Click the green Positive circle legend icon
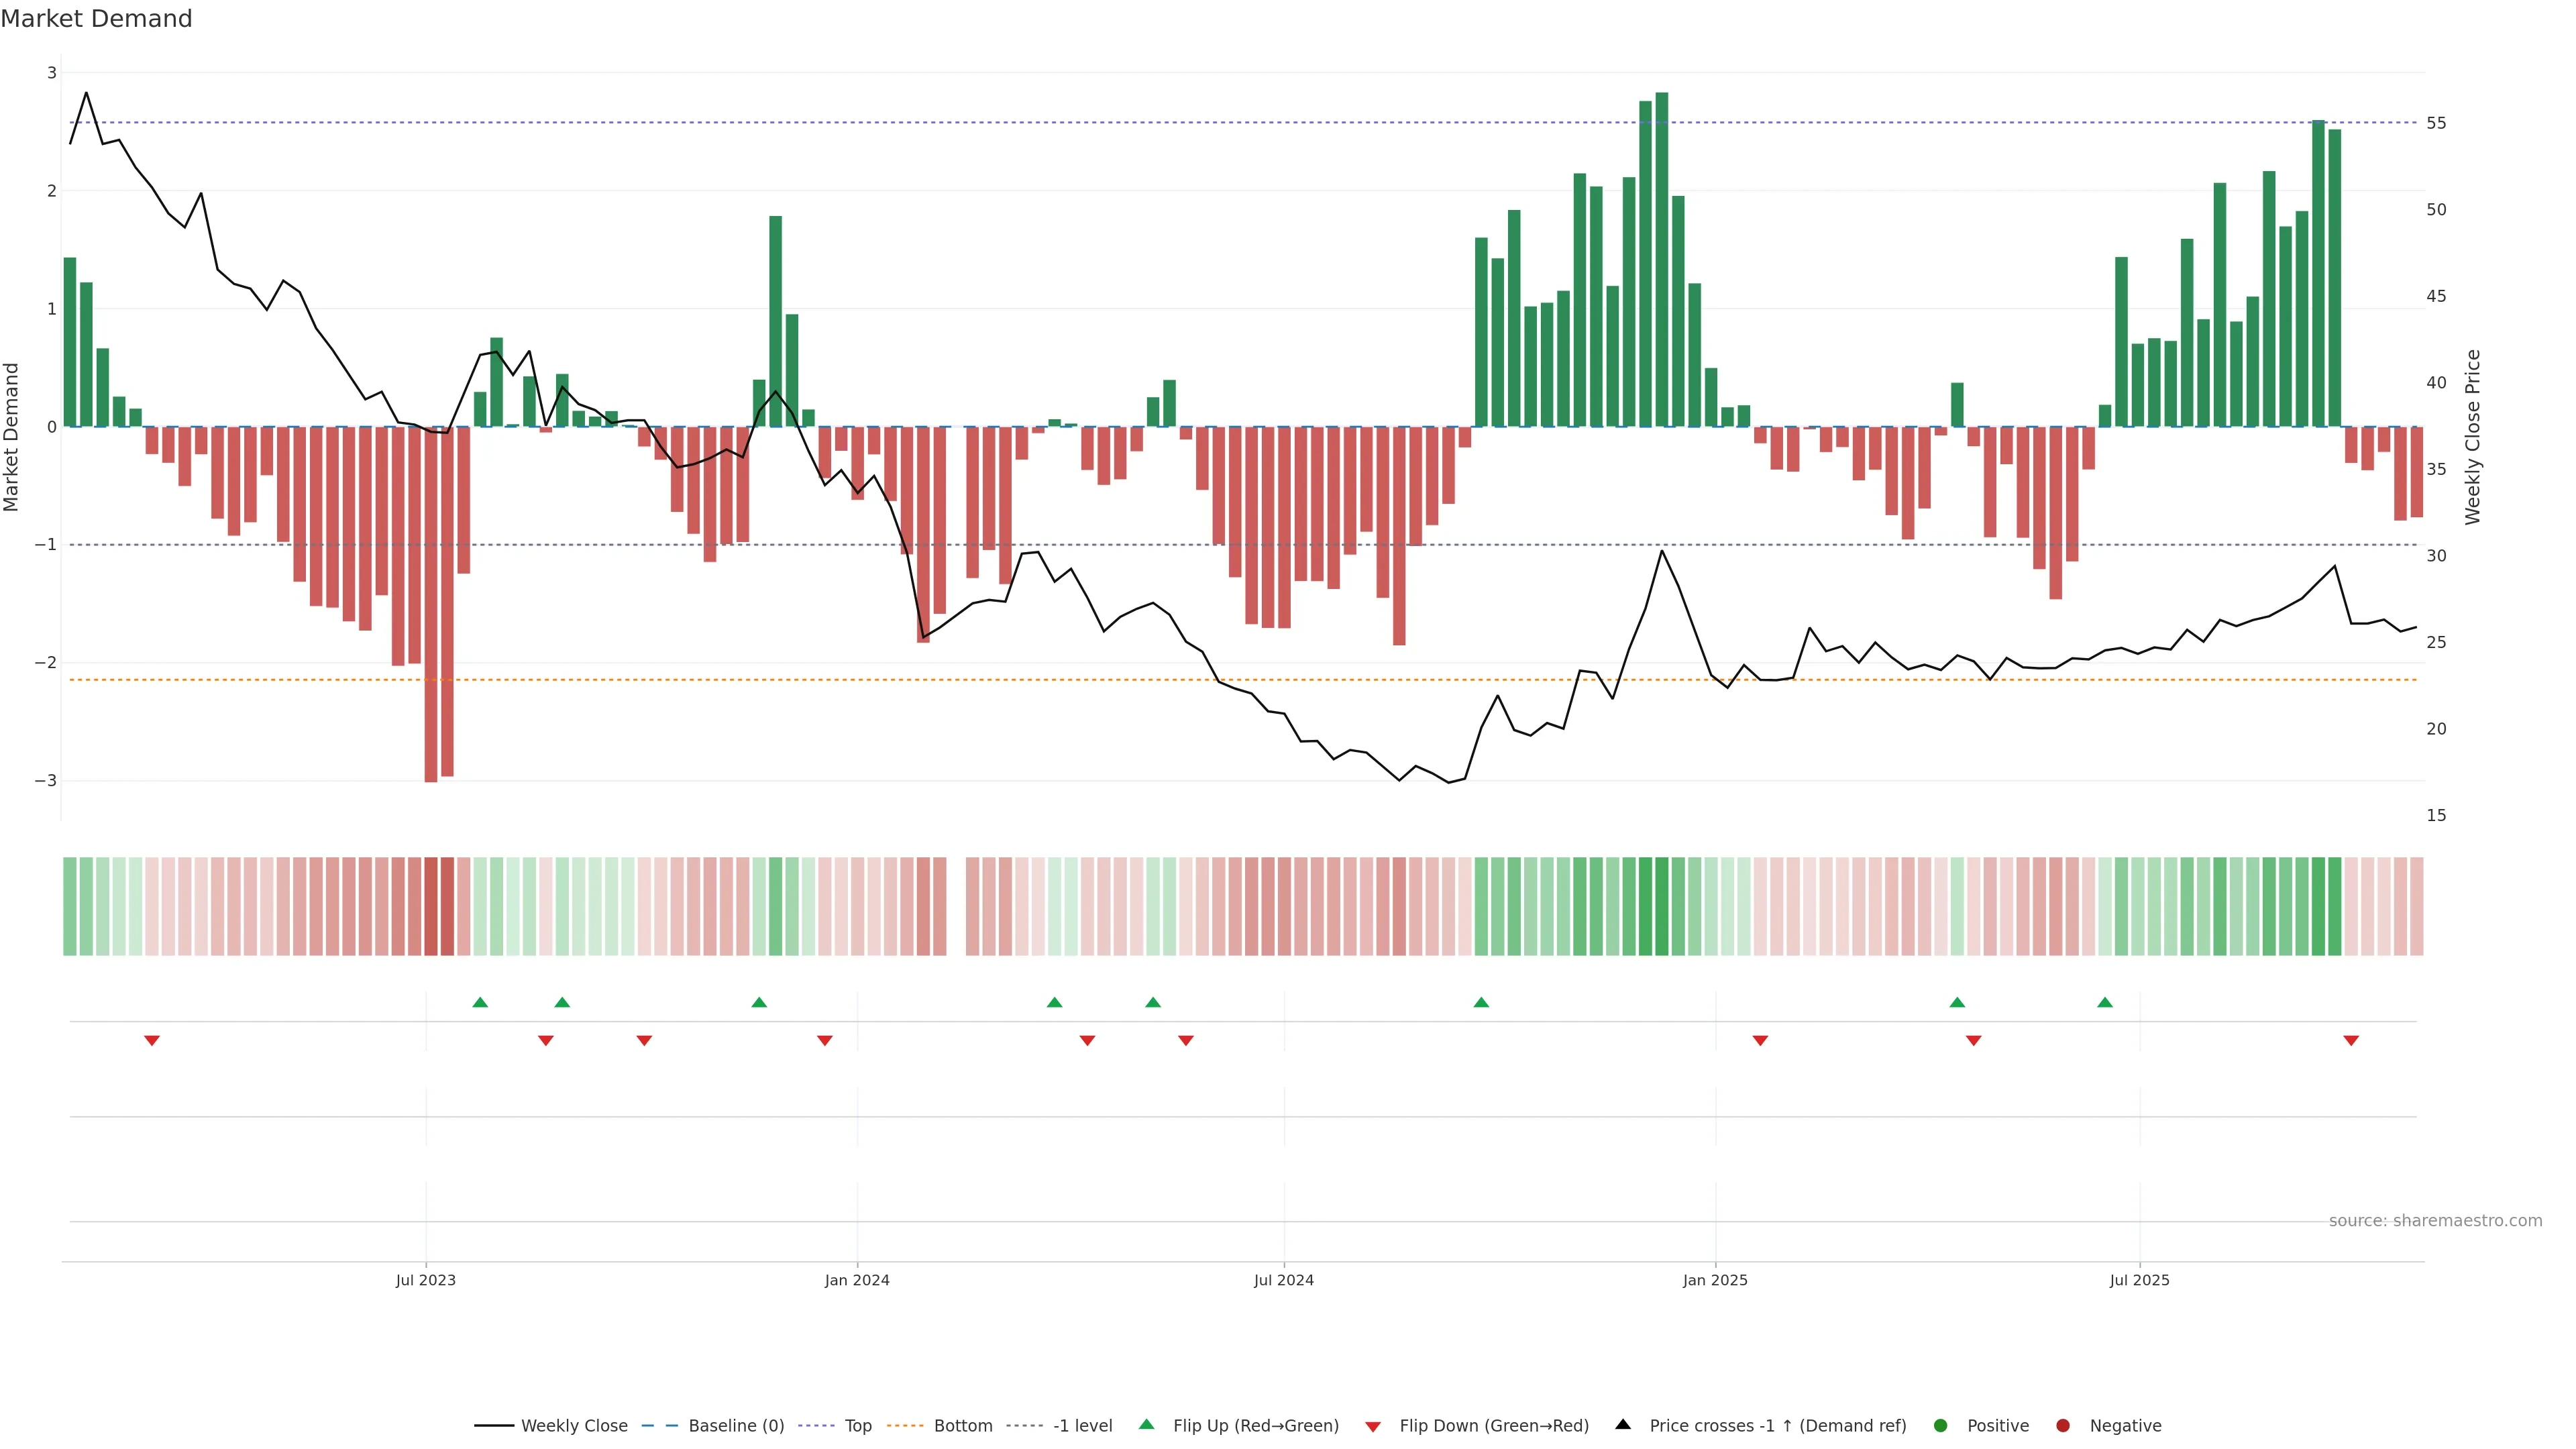 click(x=1941, y=1426)
